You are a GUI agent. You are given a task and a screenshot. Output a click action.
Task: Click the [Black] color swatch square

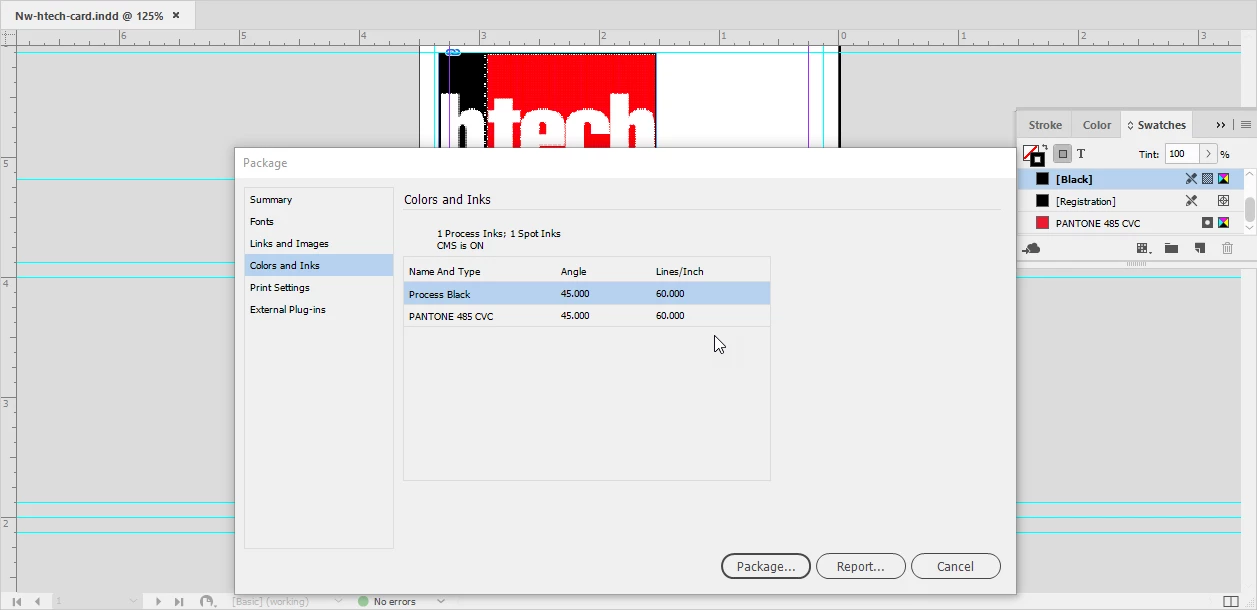(x=1042, y=179)
